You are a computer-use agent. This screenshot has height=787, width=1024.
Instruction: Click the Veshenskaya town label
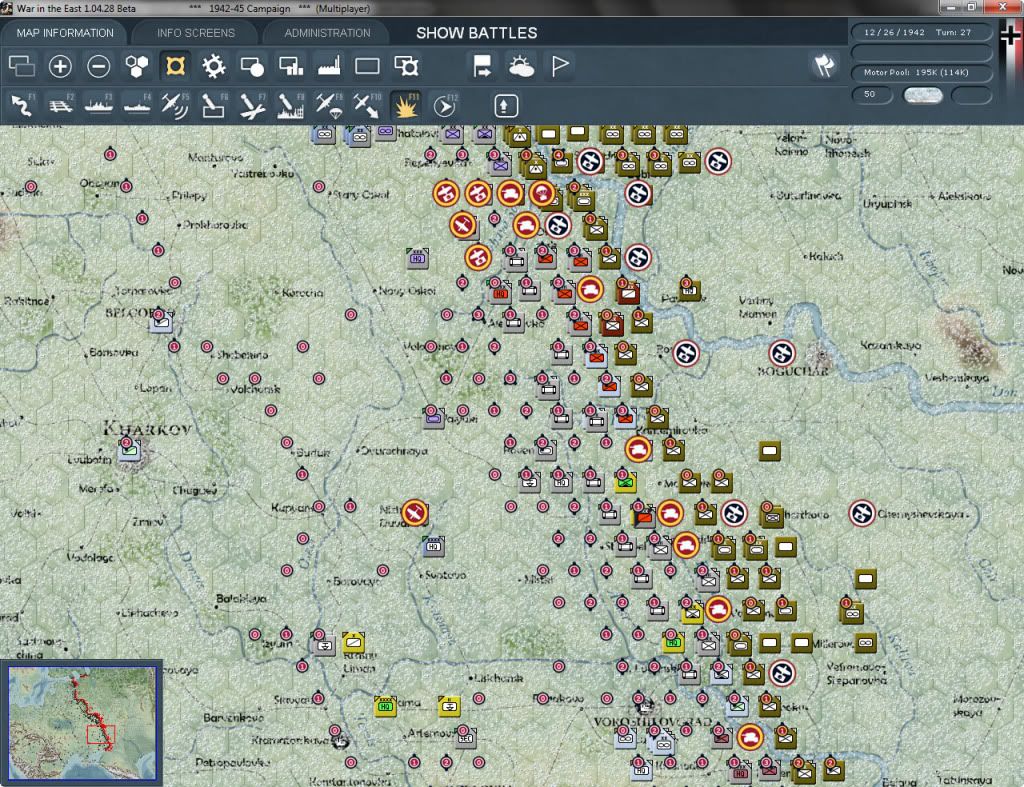(957, 377)
